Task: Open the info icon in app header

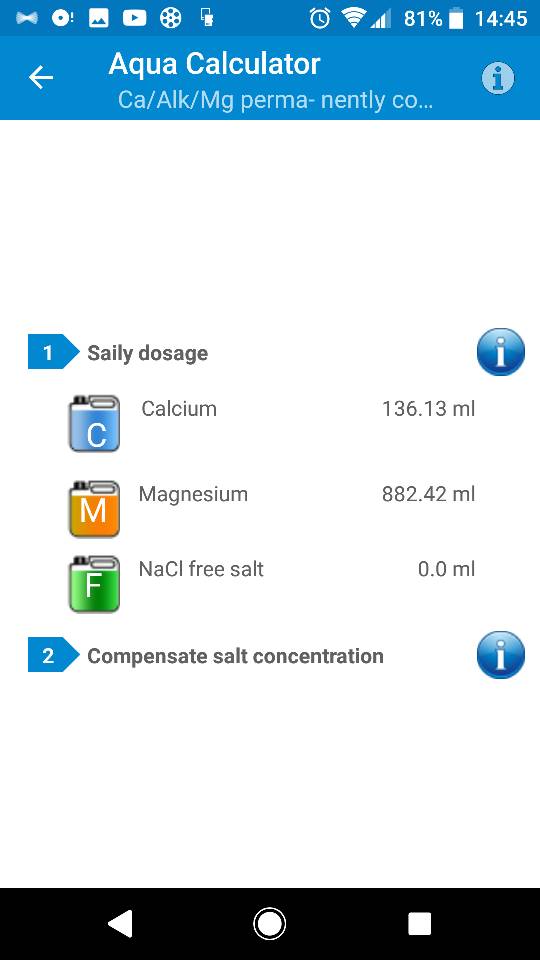Action: click(498, 78)
